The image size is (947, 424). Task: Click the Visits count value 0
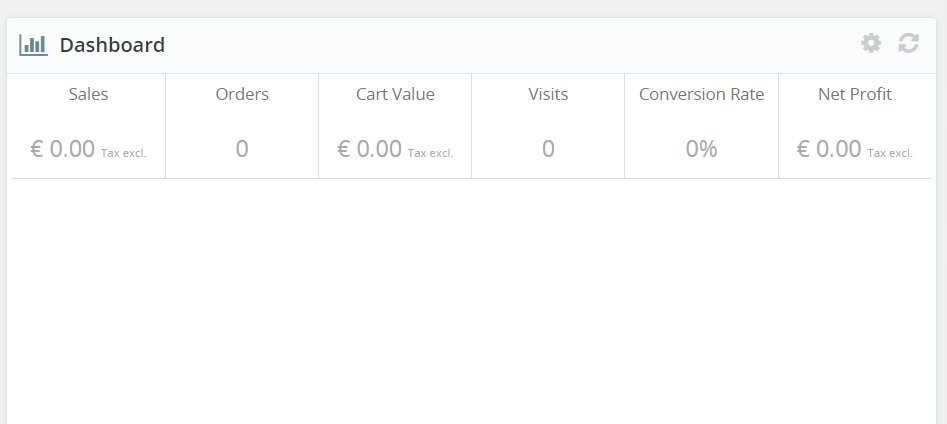coord(548,149)
